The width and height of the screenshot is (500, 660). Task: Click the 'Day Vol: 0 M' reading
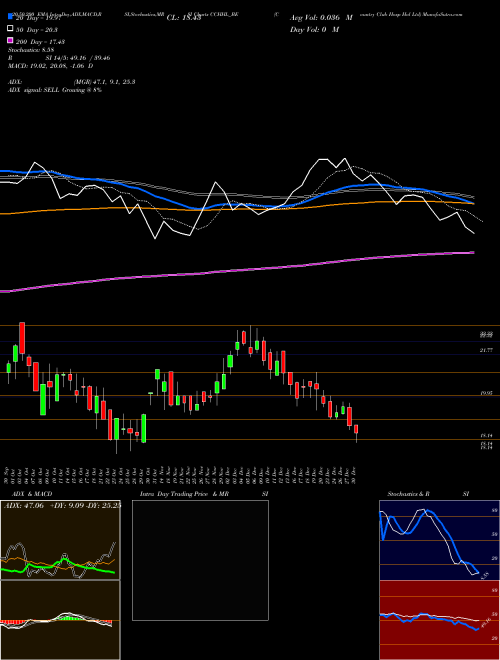pyautogui.click(x=314, y=29)
